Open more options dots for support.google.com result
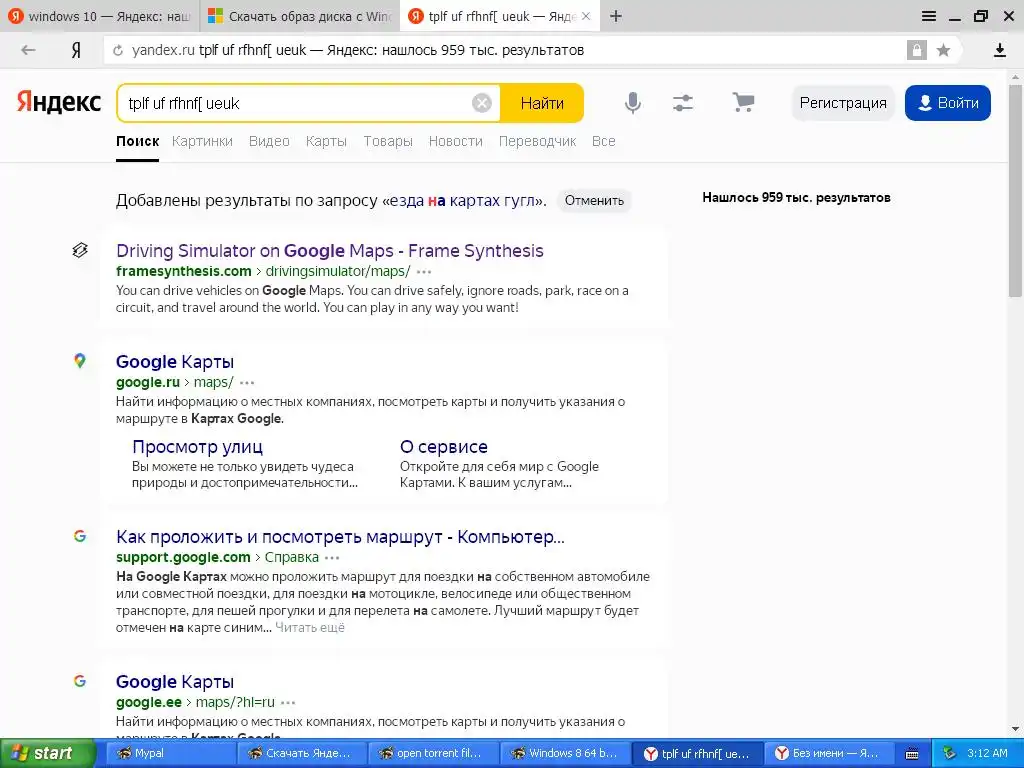 [332, 558]
